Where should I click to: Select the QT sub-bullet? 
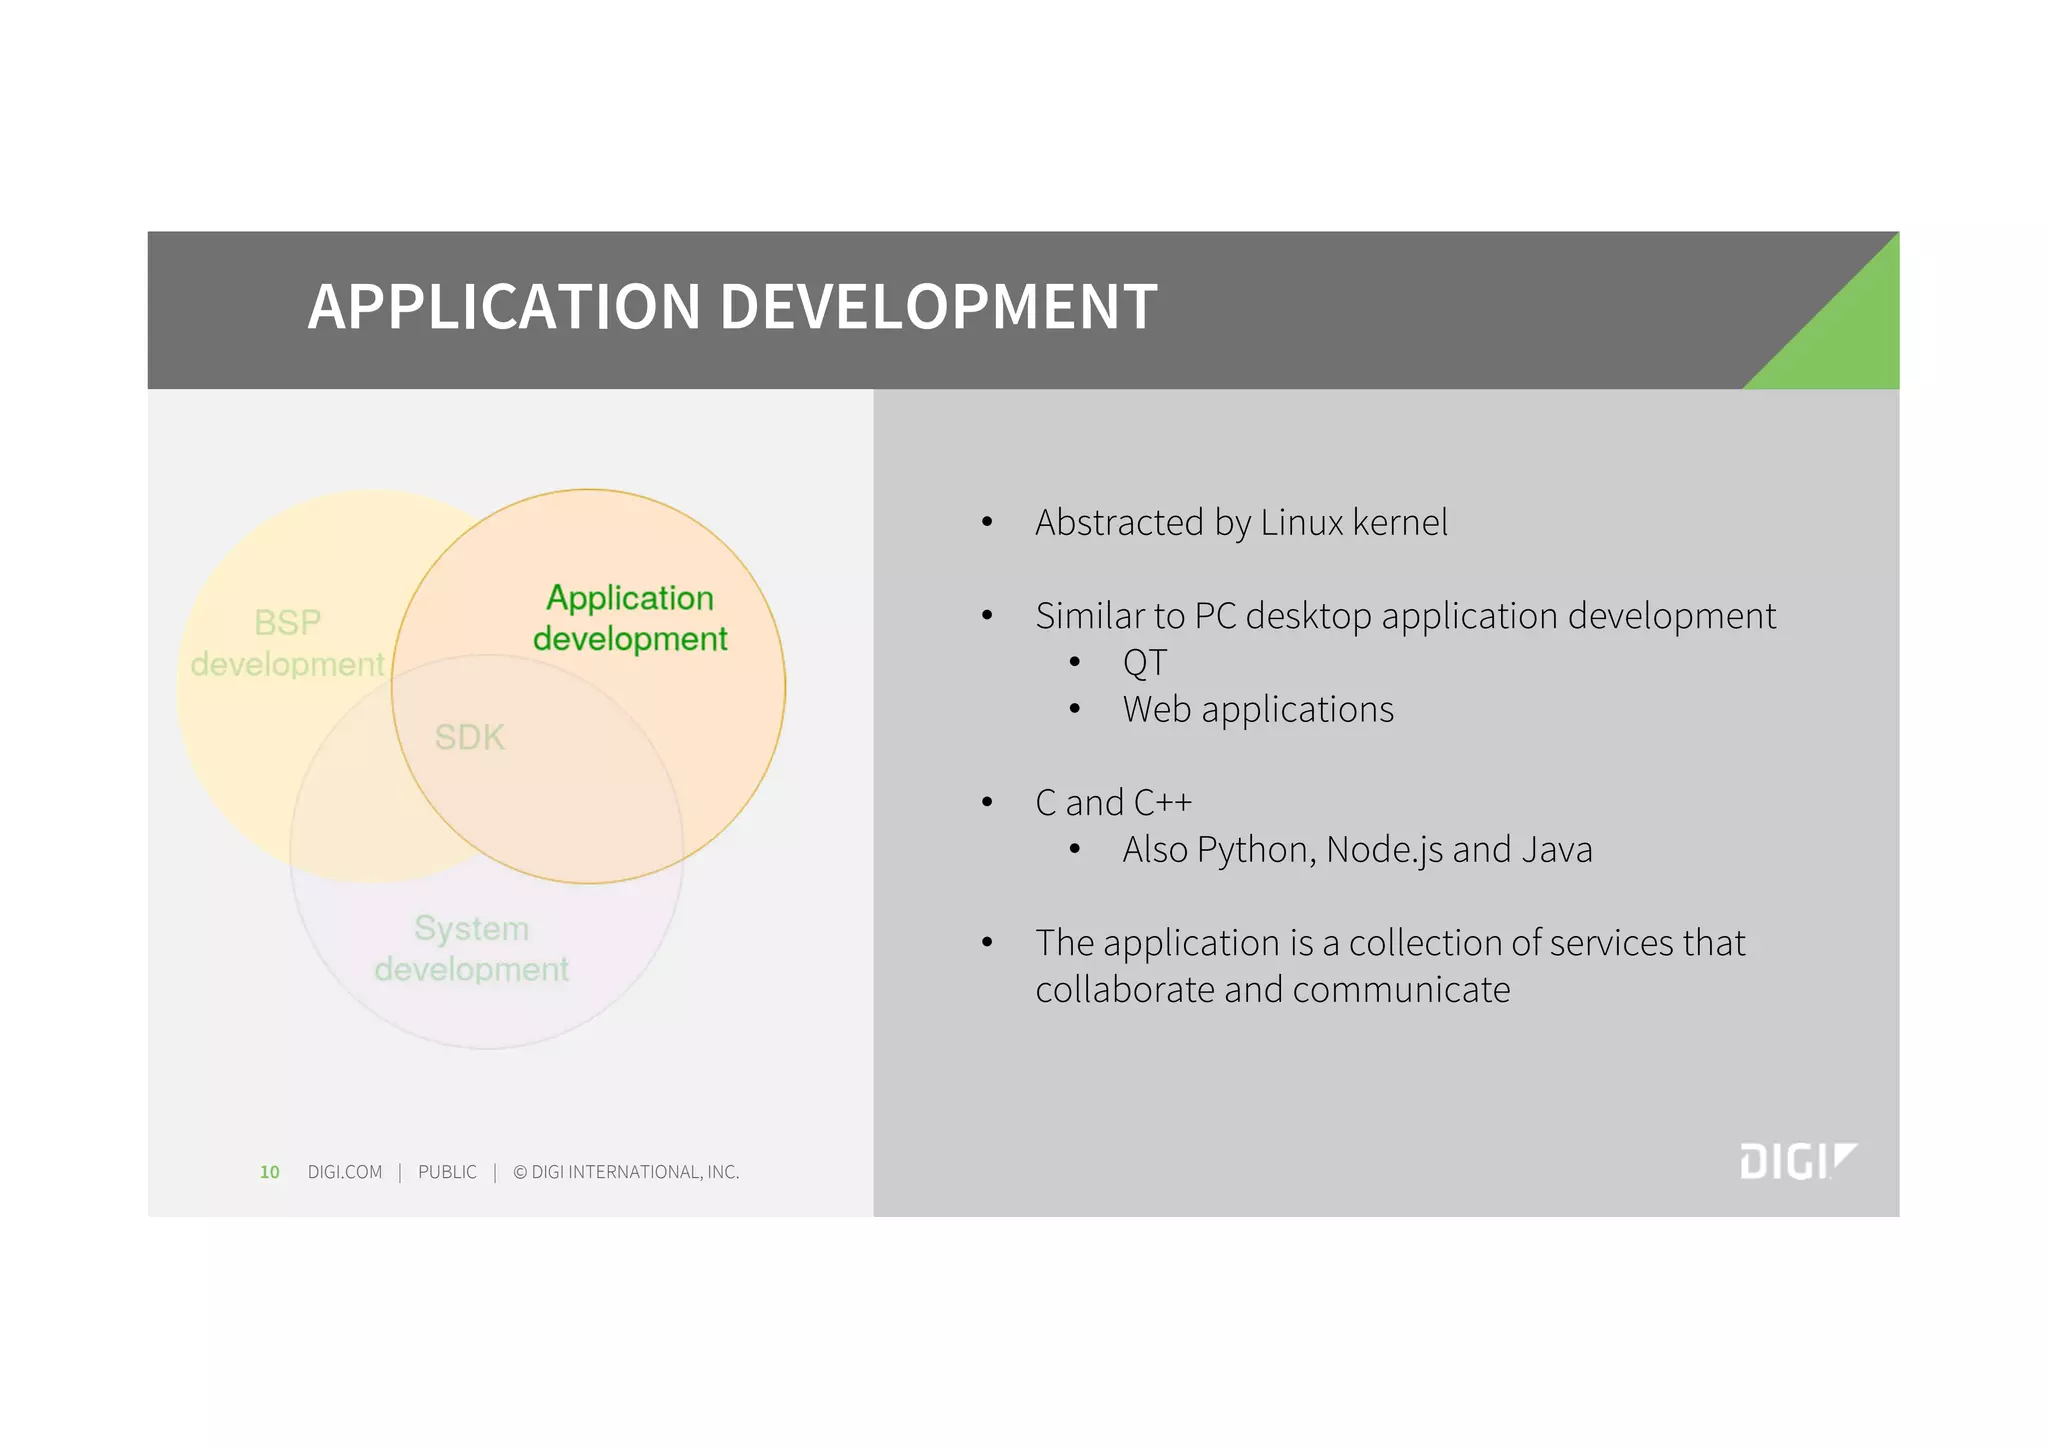(x=1144, y=663)
